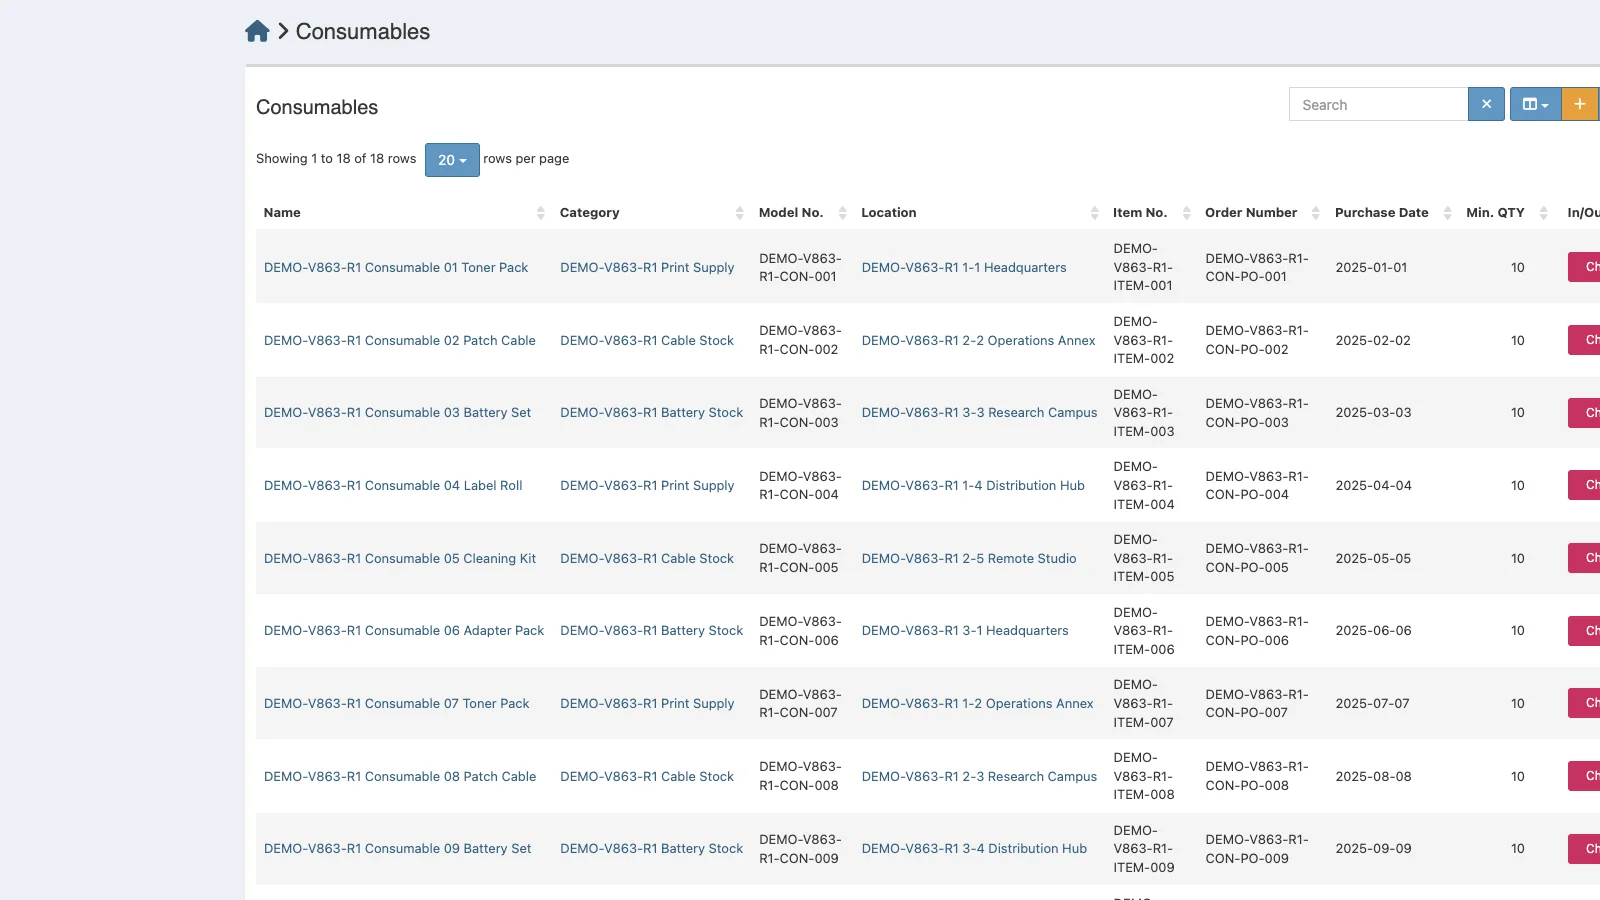Sort by the Location column
The width and height of the screenshot is (1600, 900).
click(979, 213)
